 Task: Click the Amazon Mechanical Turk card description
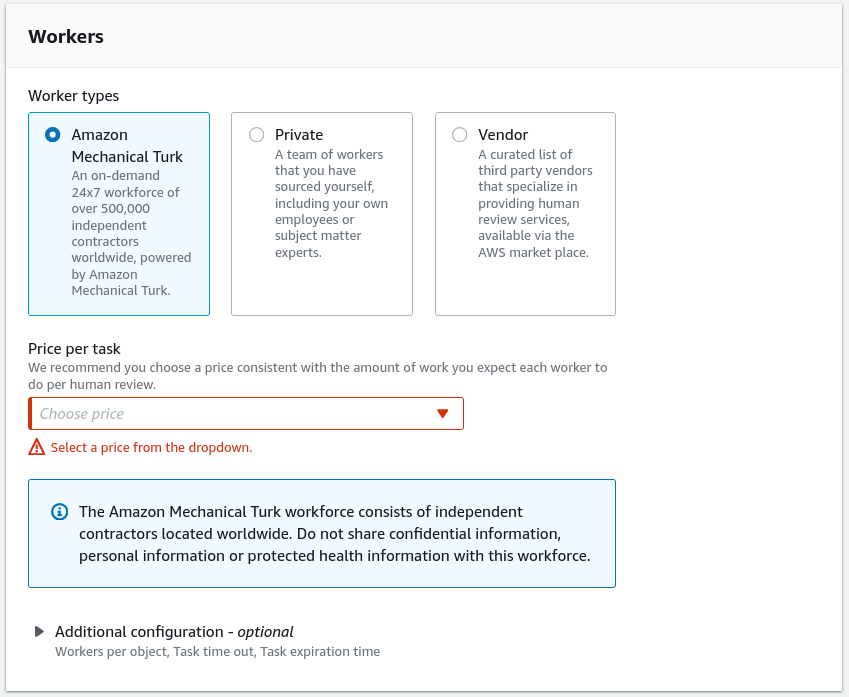(x=131, y=233)
